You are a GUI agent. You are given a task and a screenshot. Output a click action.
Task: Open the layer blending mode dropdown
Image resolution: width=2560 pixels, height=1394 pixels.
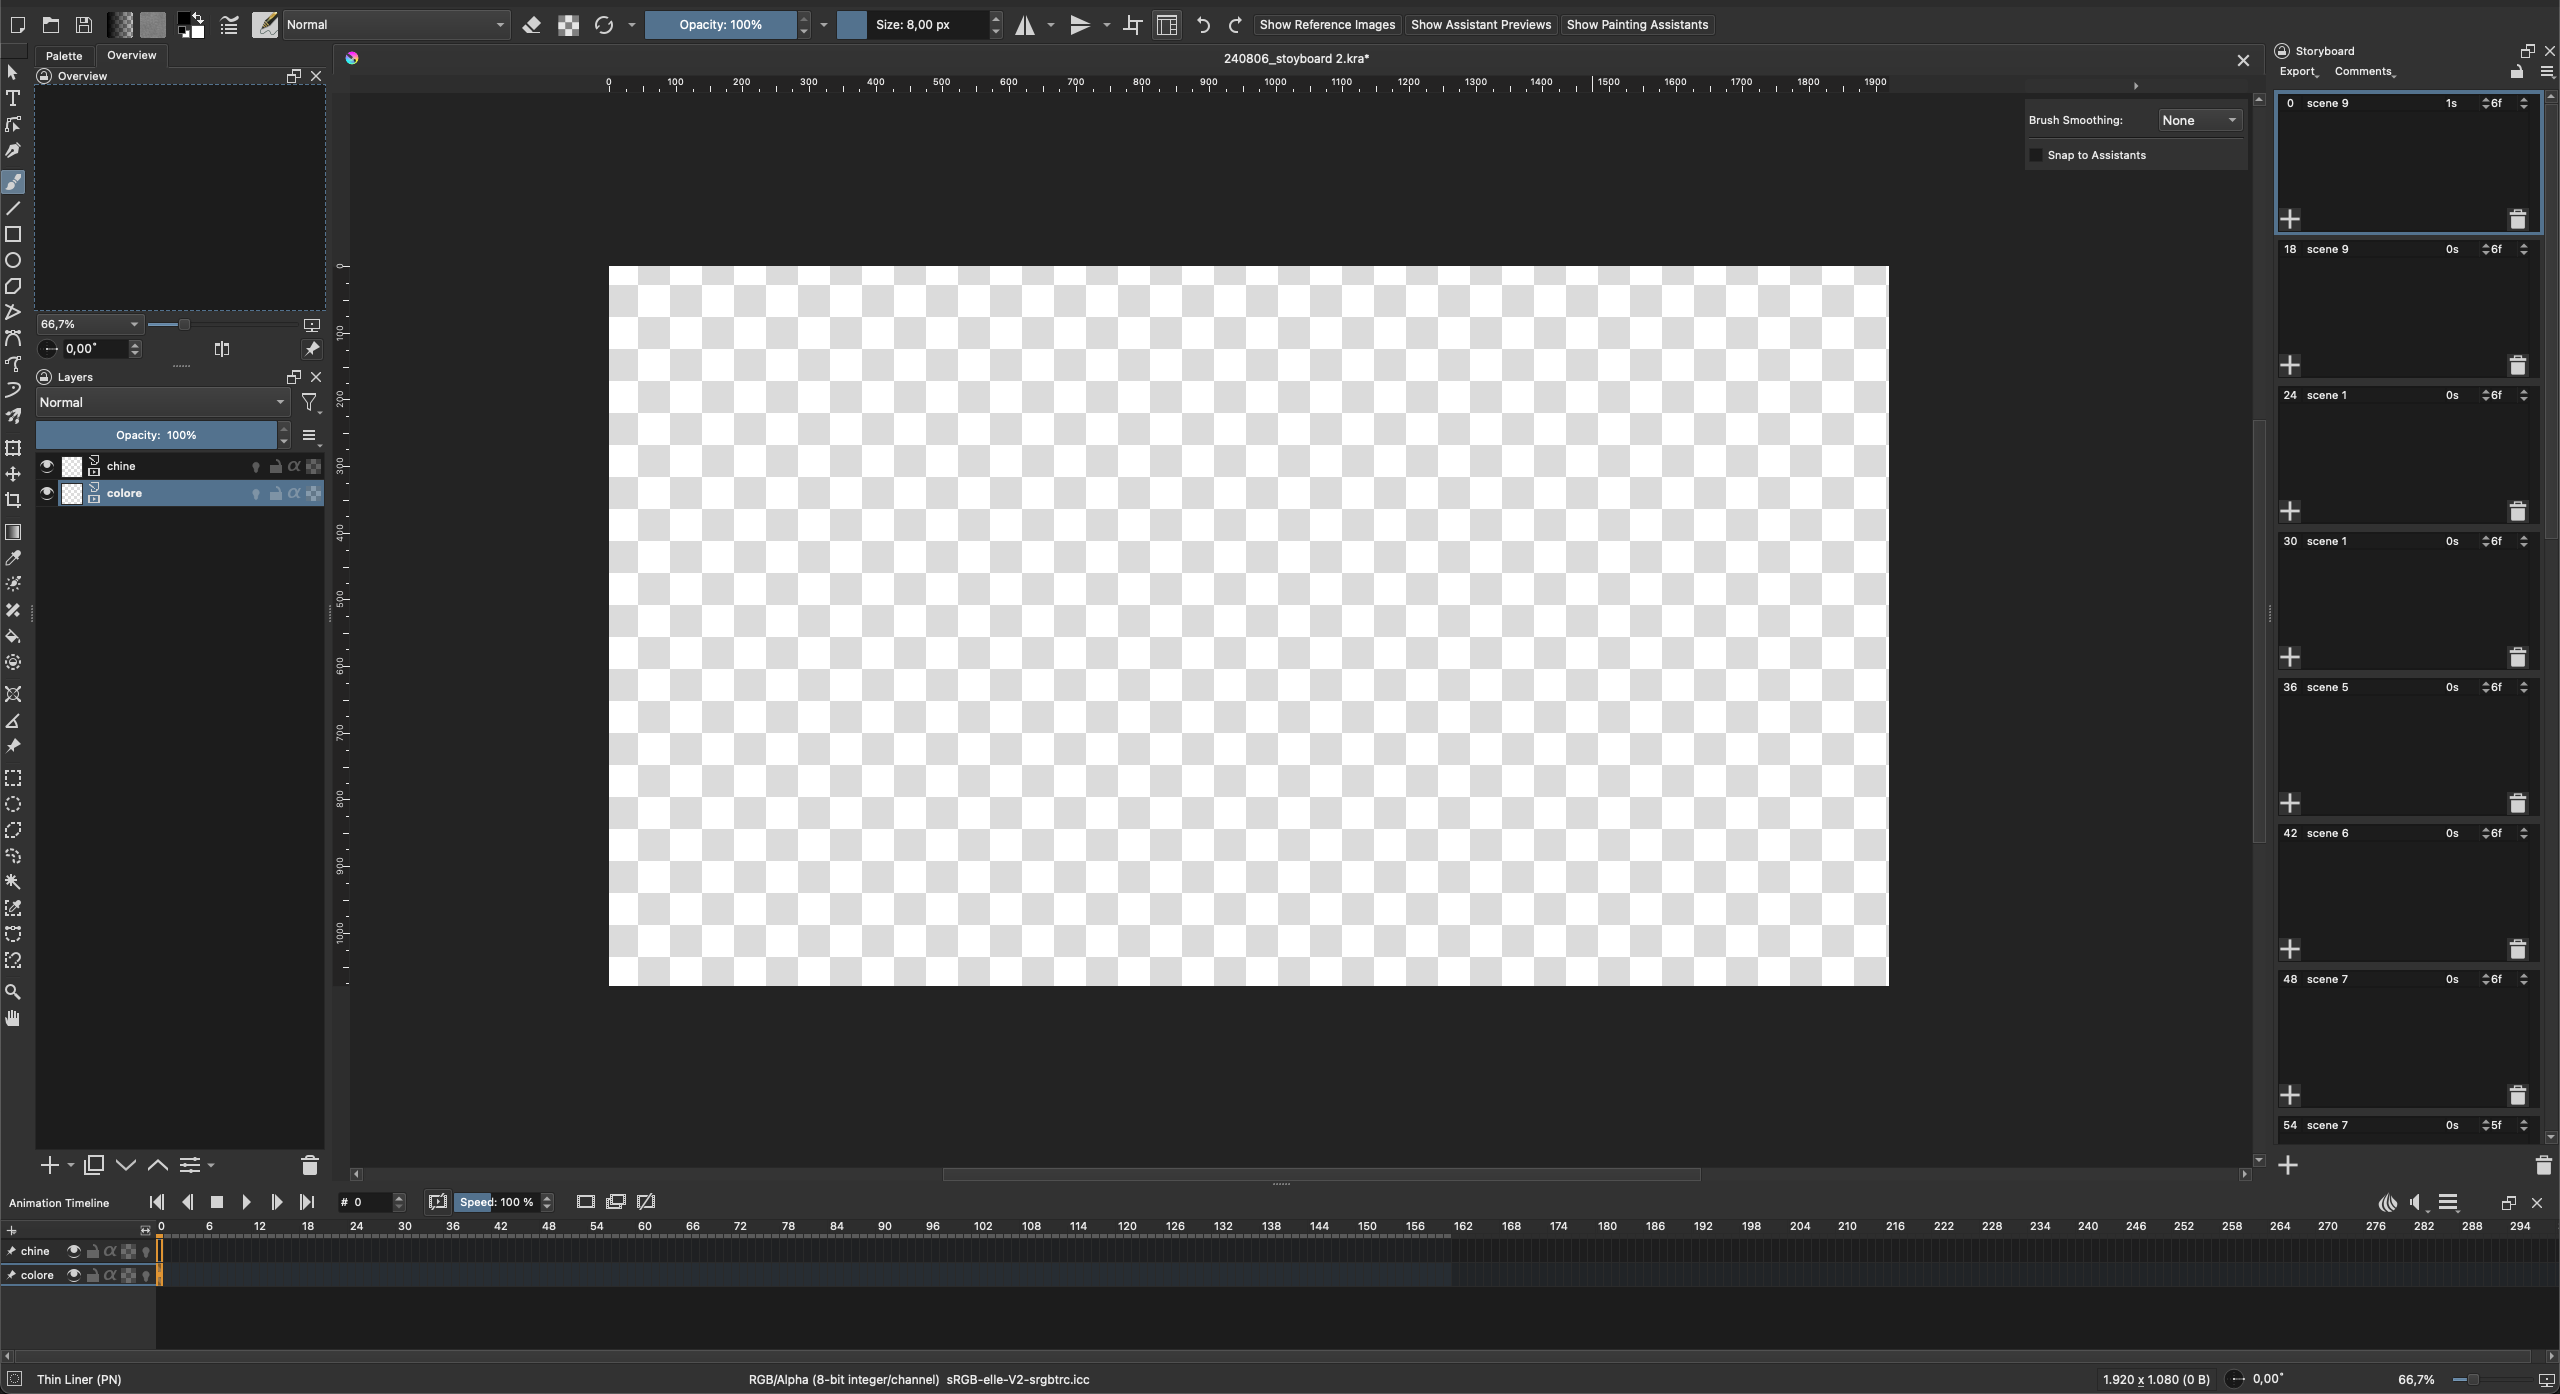tap(163, 402)
